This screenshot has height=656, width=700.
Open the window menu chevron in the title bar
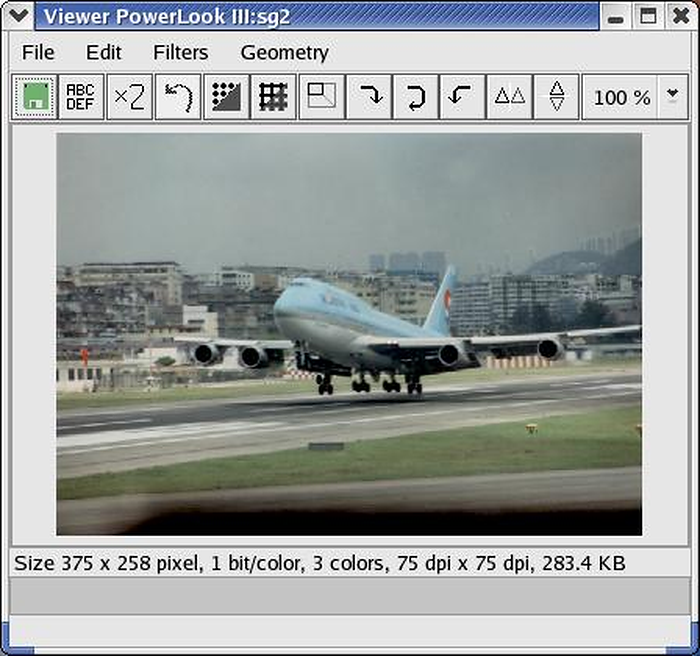18,16
